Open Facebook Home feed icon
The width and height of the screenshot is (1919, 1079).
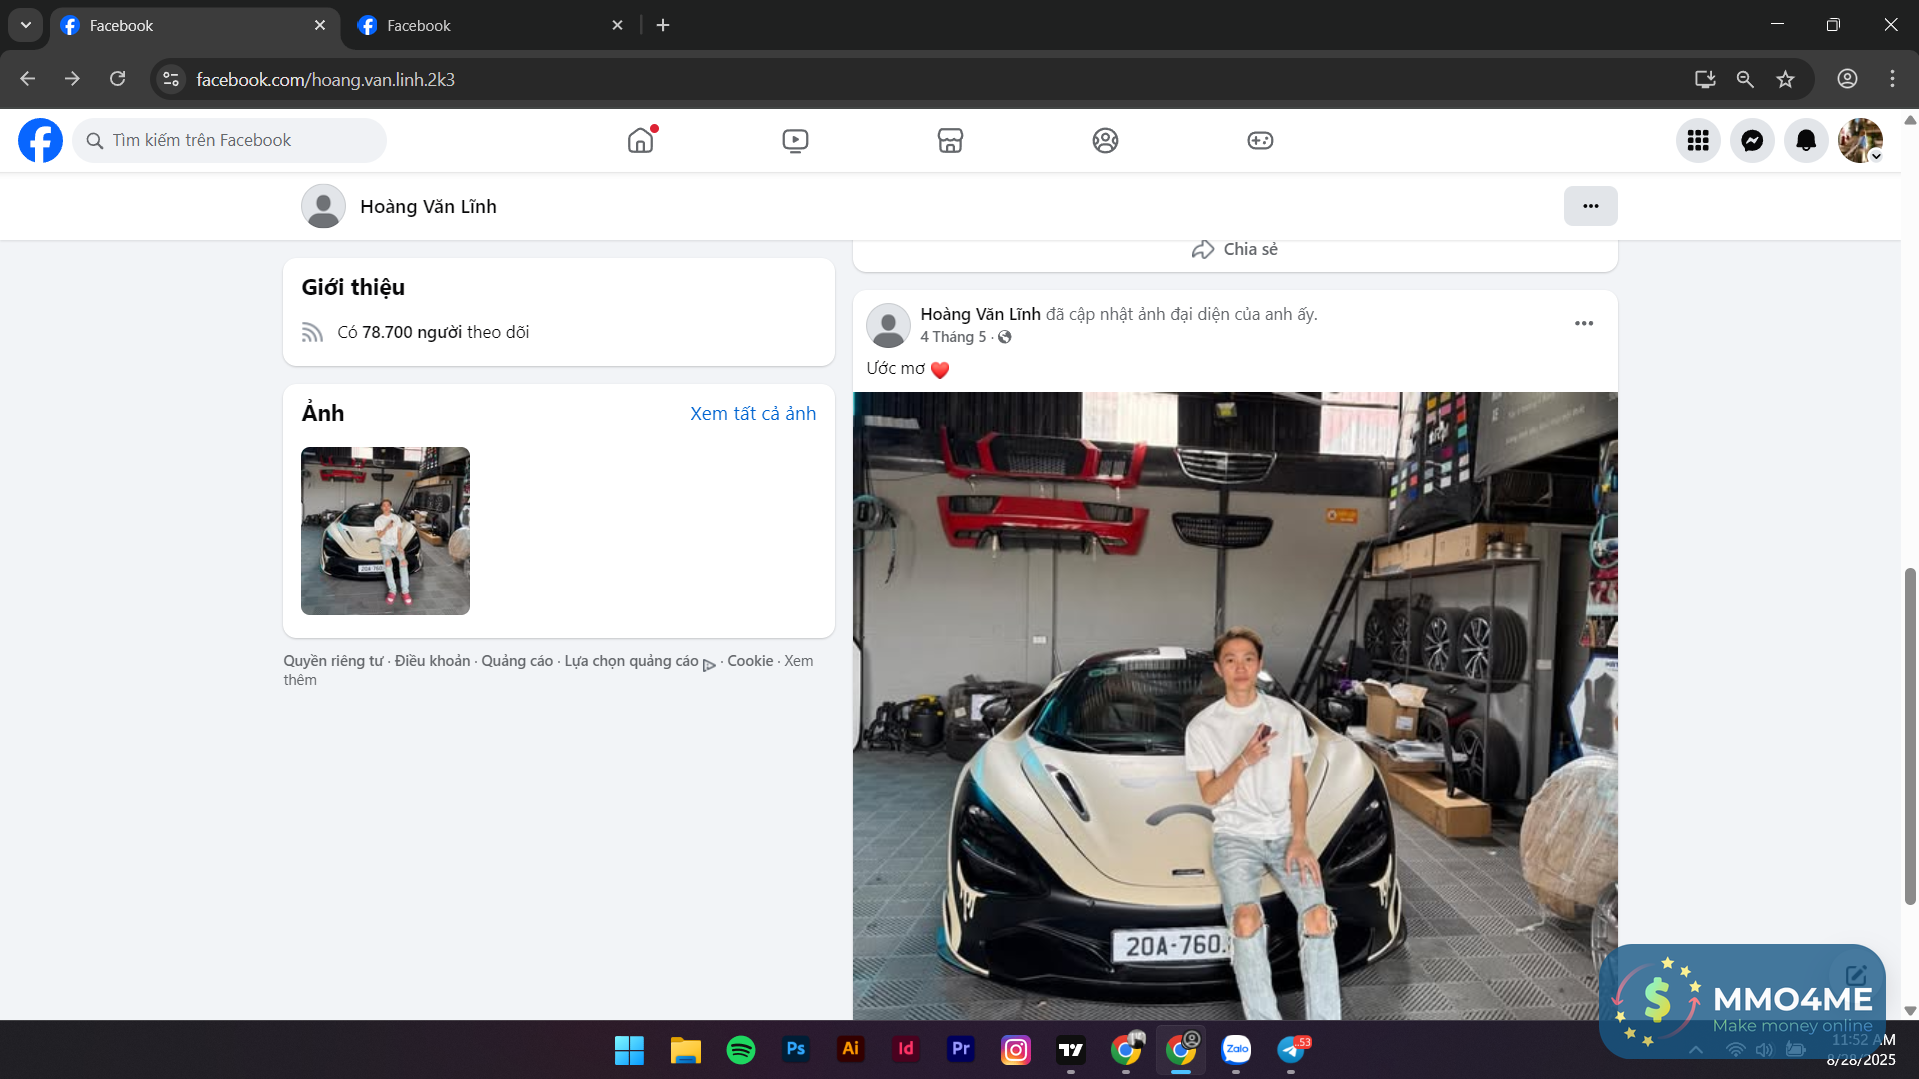(x=640, y=141)
